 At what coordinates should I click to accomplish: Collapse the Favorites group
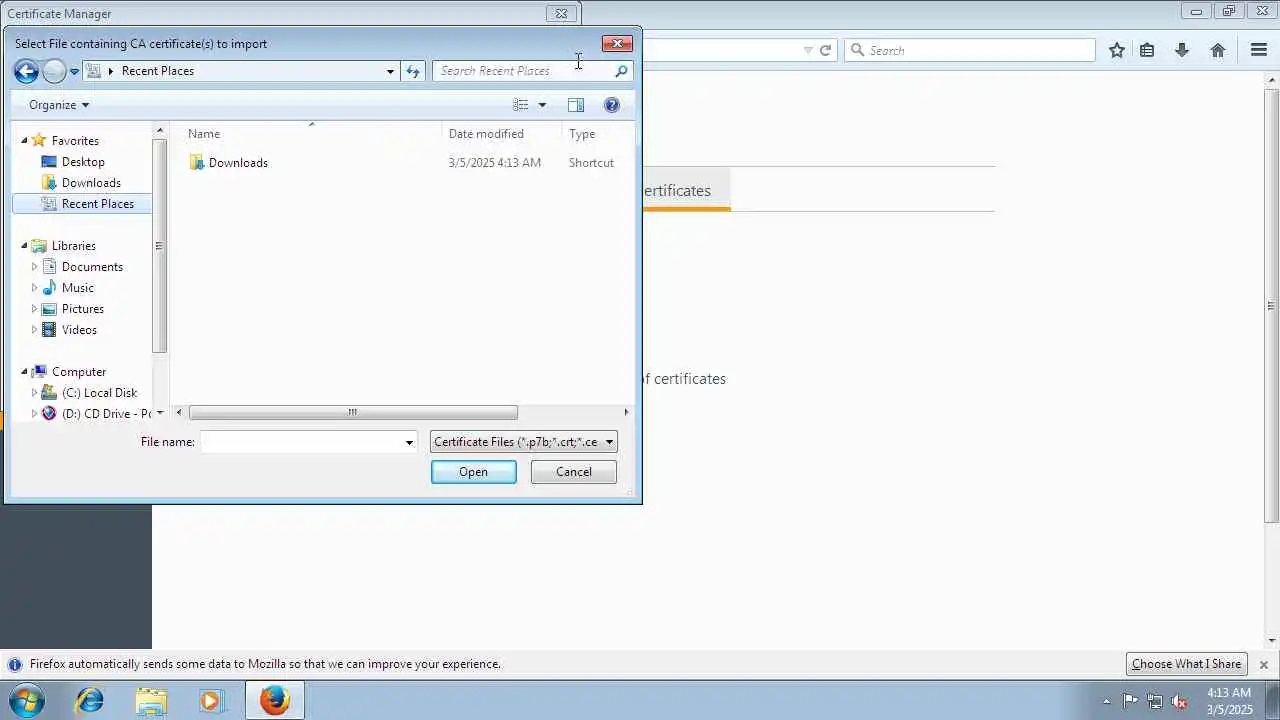pyautogui.click(x=25, y=141)
